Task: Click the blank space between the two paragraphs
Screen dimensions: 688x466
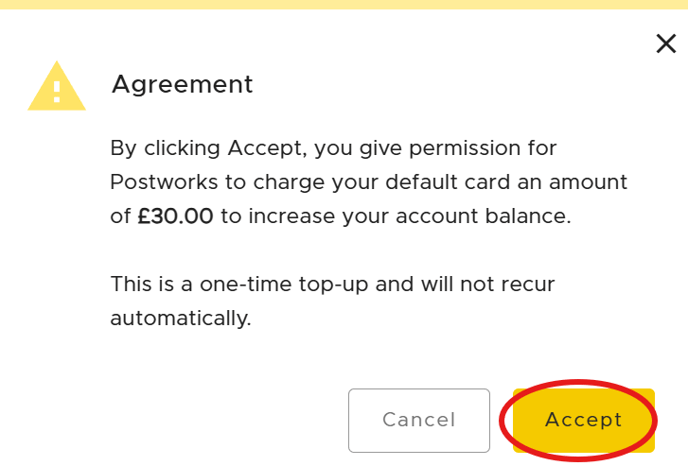Action: (333, 250)
